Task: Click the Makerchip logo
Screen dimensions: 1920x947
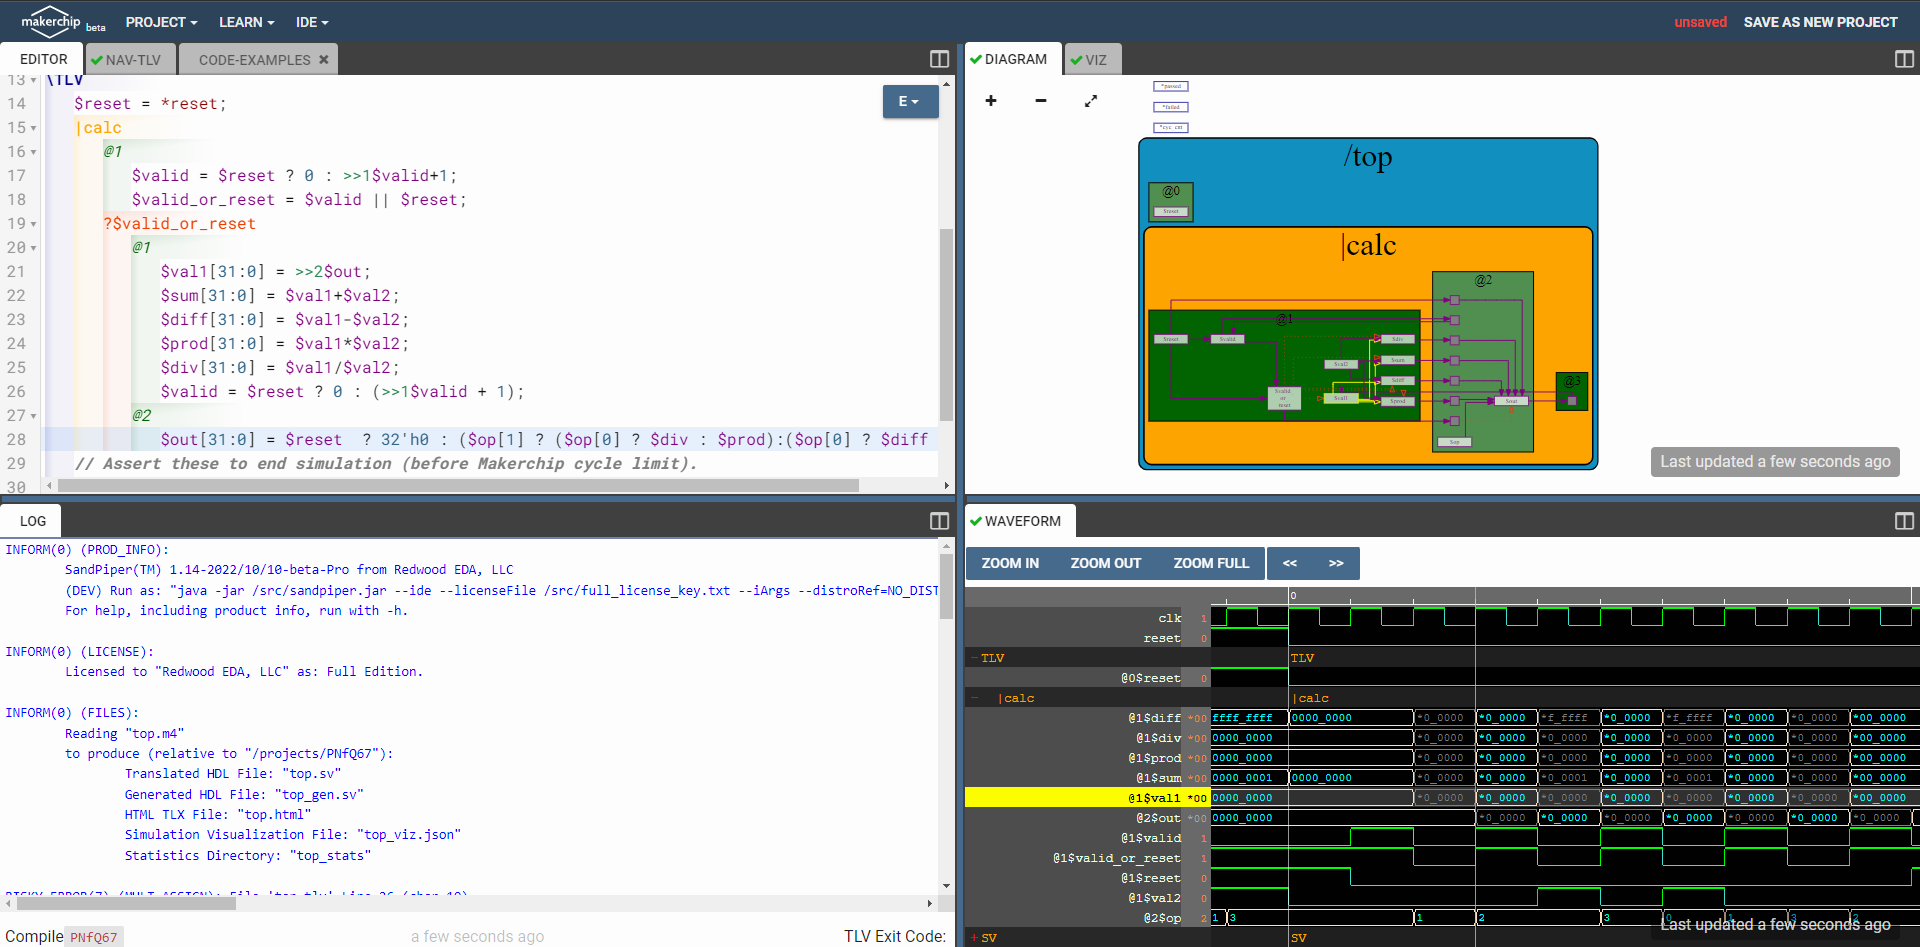Action: (x=50, y=21)
